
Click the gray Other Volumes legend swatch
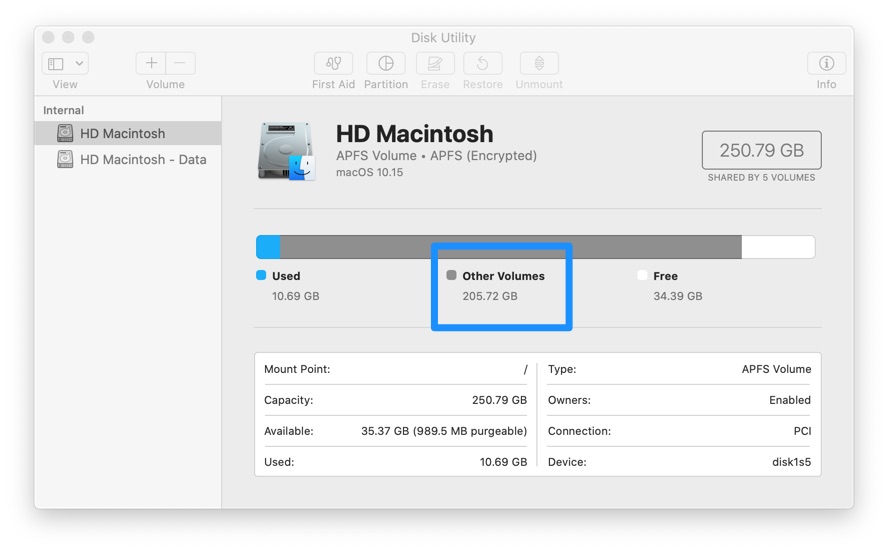tap(451, 275)
